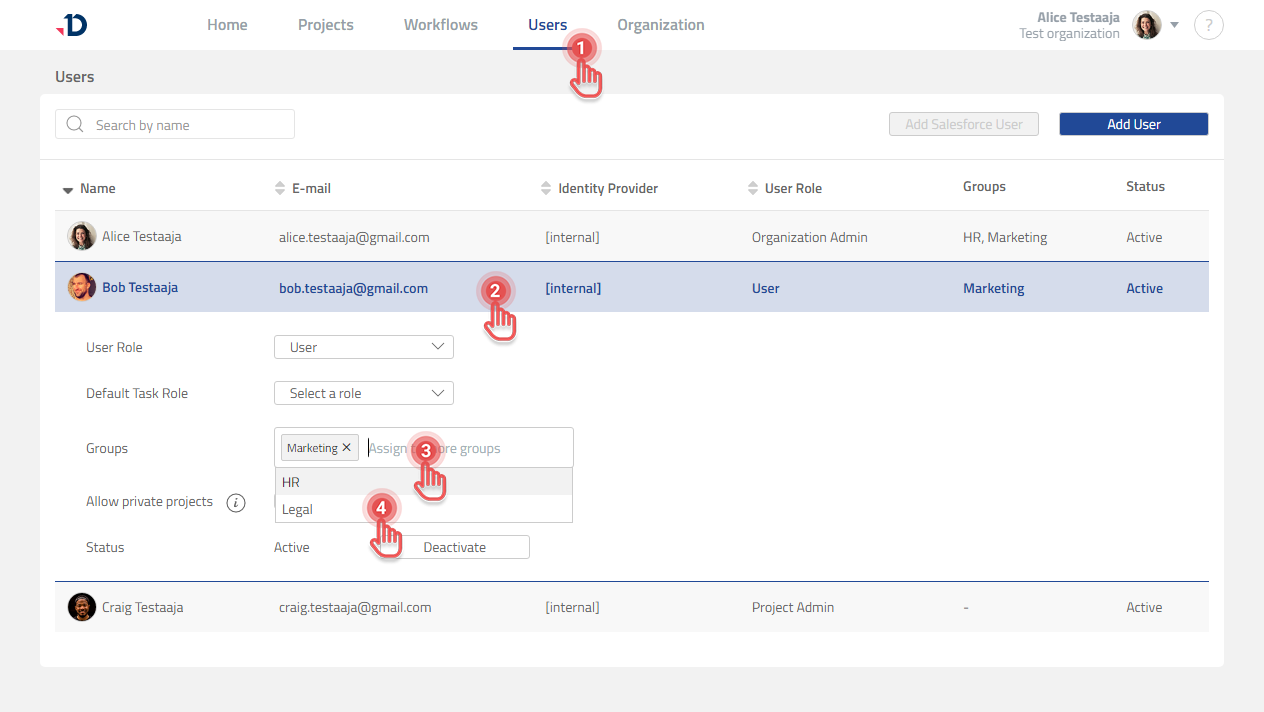Click Craig Testaaja's avatar picture

(82, 607)
